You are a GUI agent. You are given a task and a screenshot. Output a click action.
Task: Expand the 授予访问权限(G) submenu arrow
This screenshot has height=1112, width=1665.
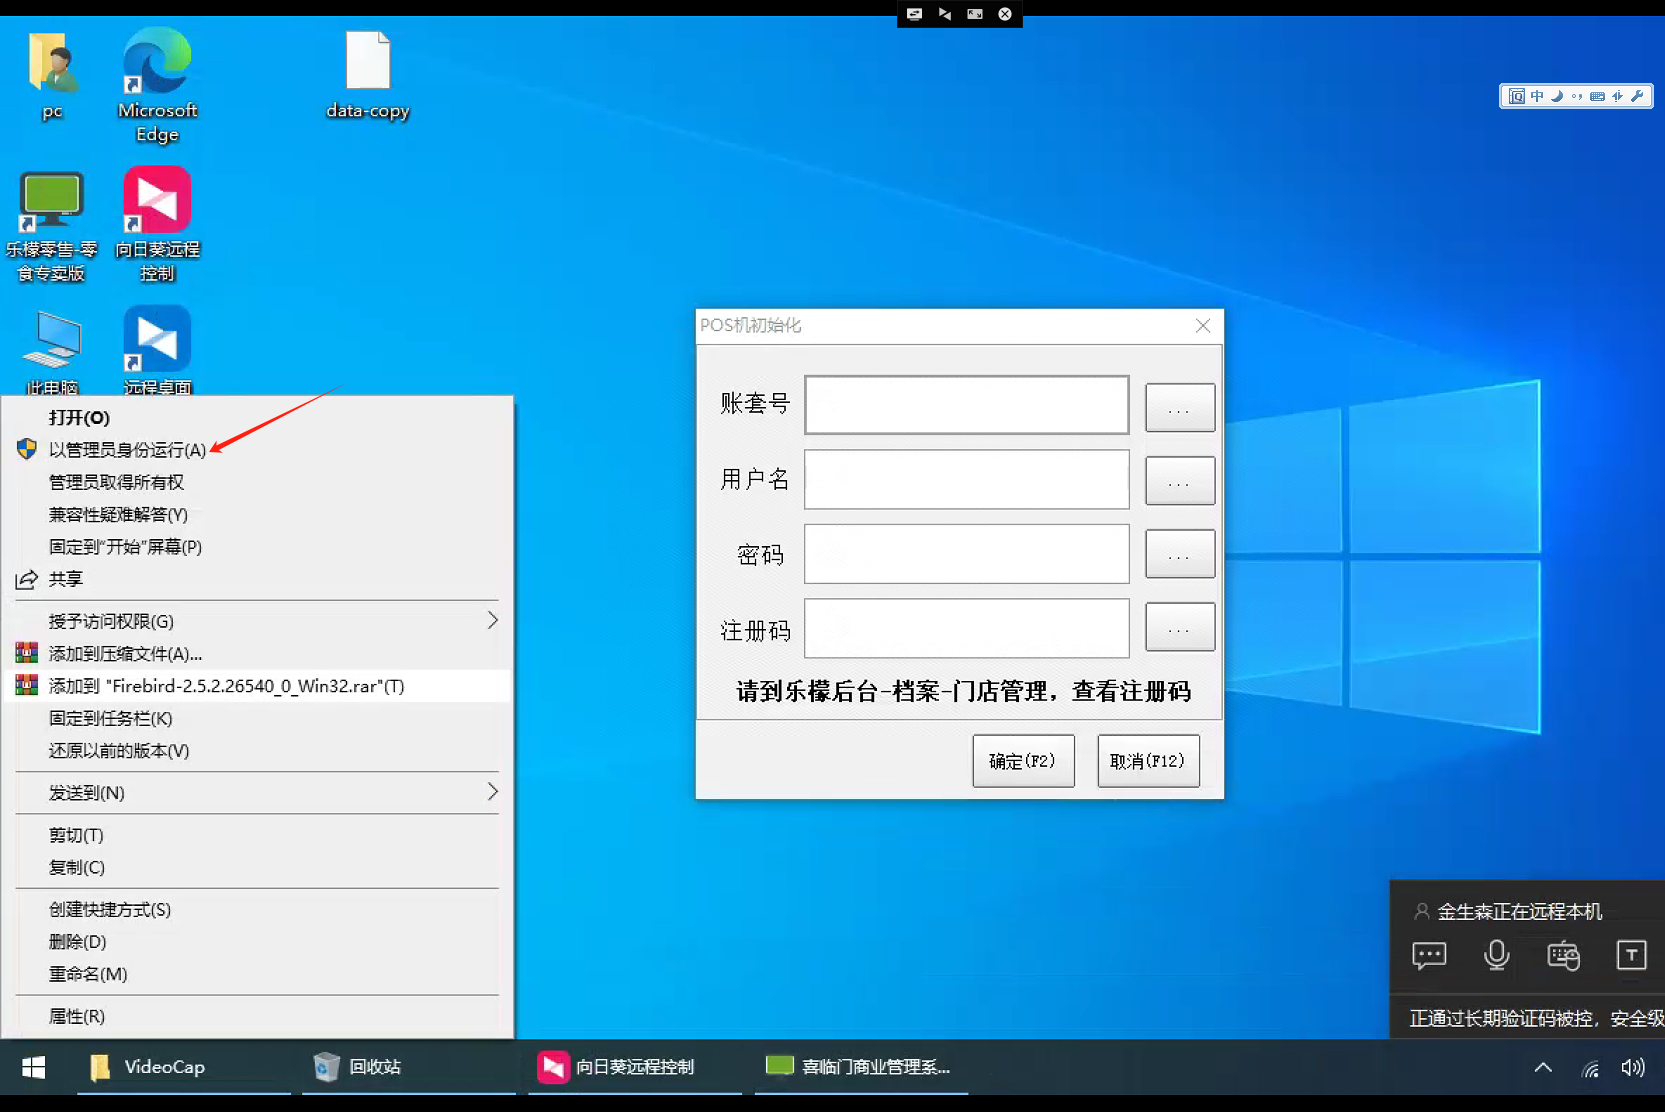(492, 621)
